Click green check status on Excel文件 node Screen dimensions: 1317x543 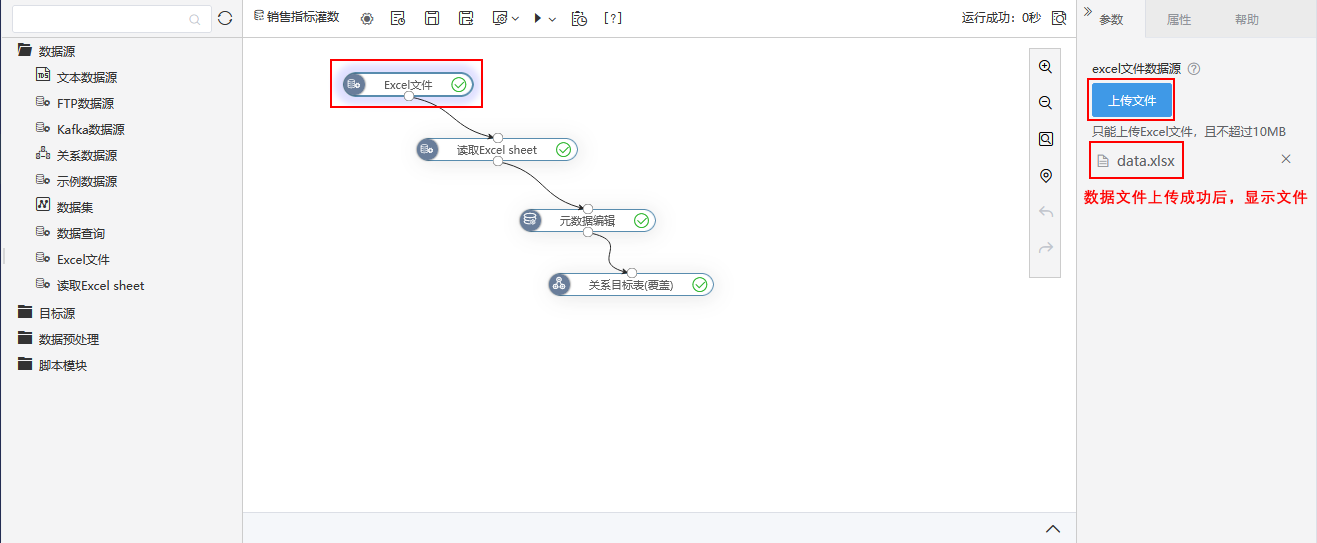tap(459, 85)
